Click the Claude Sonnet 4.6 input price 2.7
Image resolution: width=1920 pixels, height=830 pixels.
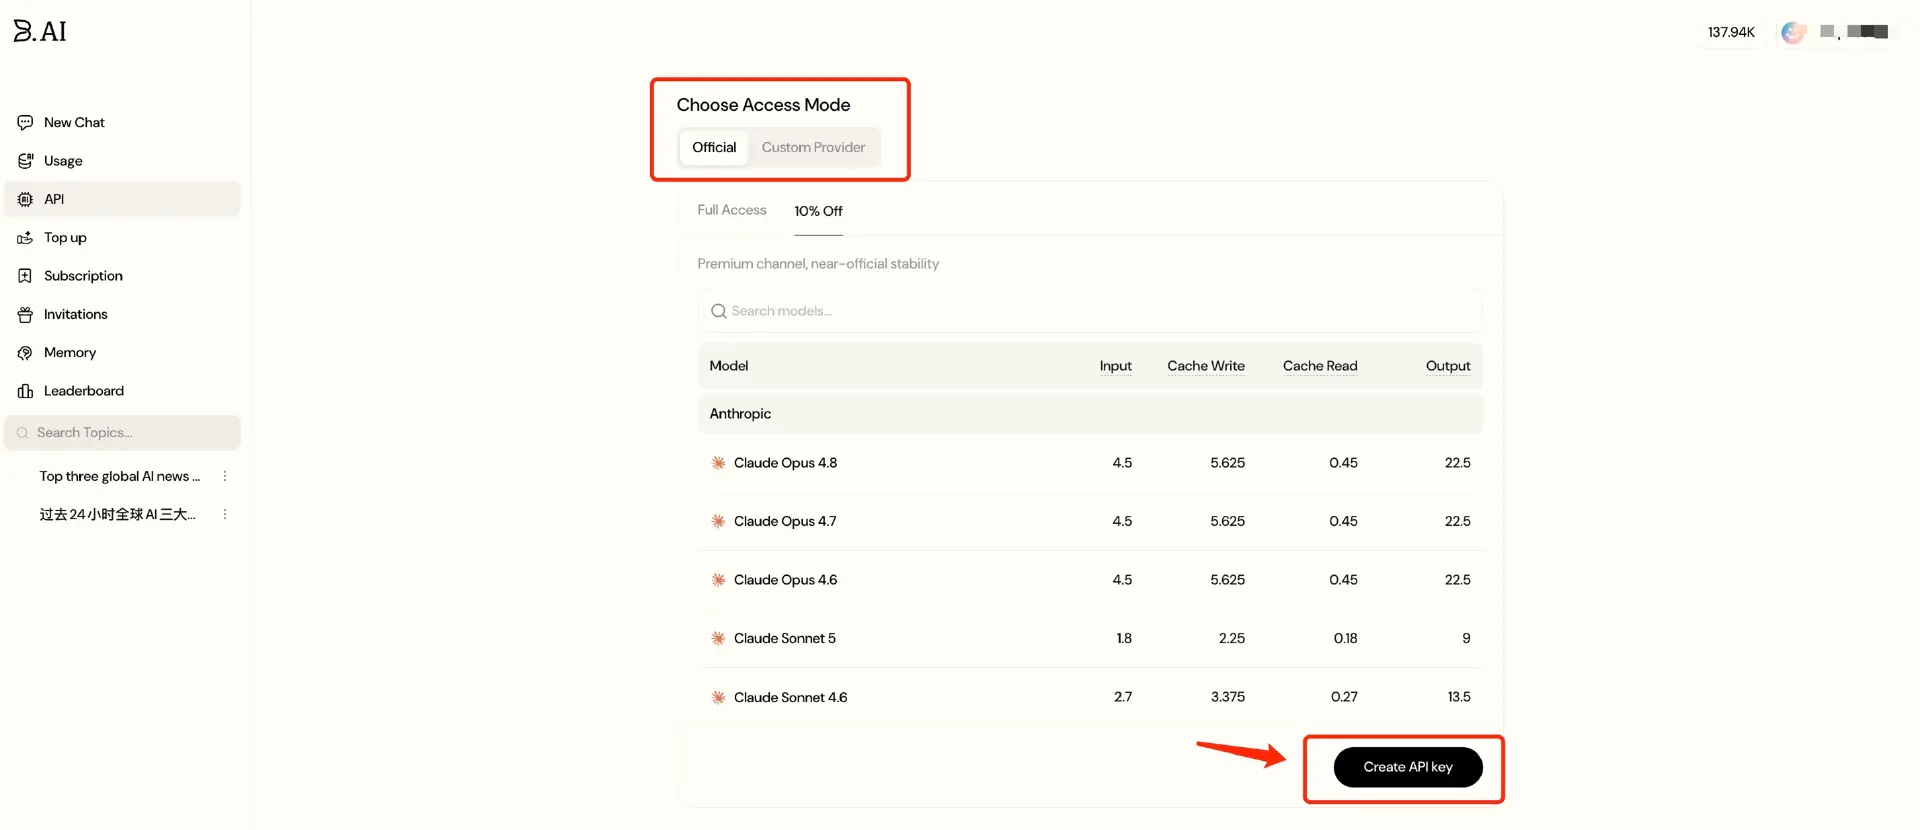pyautogui.click(x=1123, y=697)
